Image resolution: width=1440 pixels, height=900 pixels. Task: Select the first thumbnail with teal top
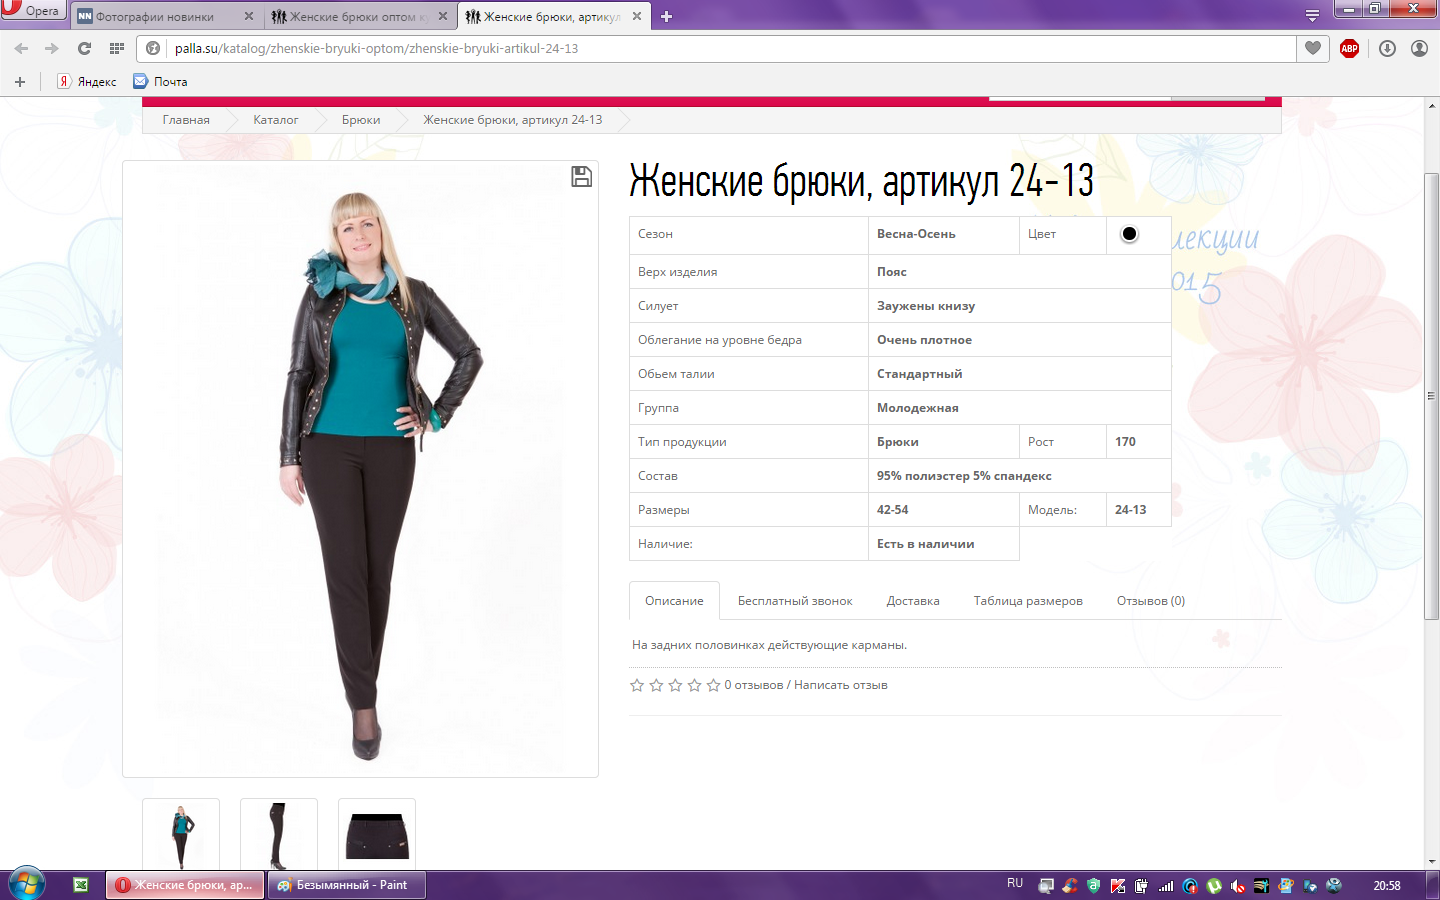(x=181, y=834)
